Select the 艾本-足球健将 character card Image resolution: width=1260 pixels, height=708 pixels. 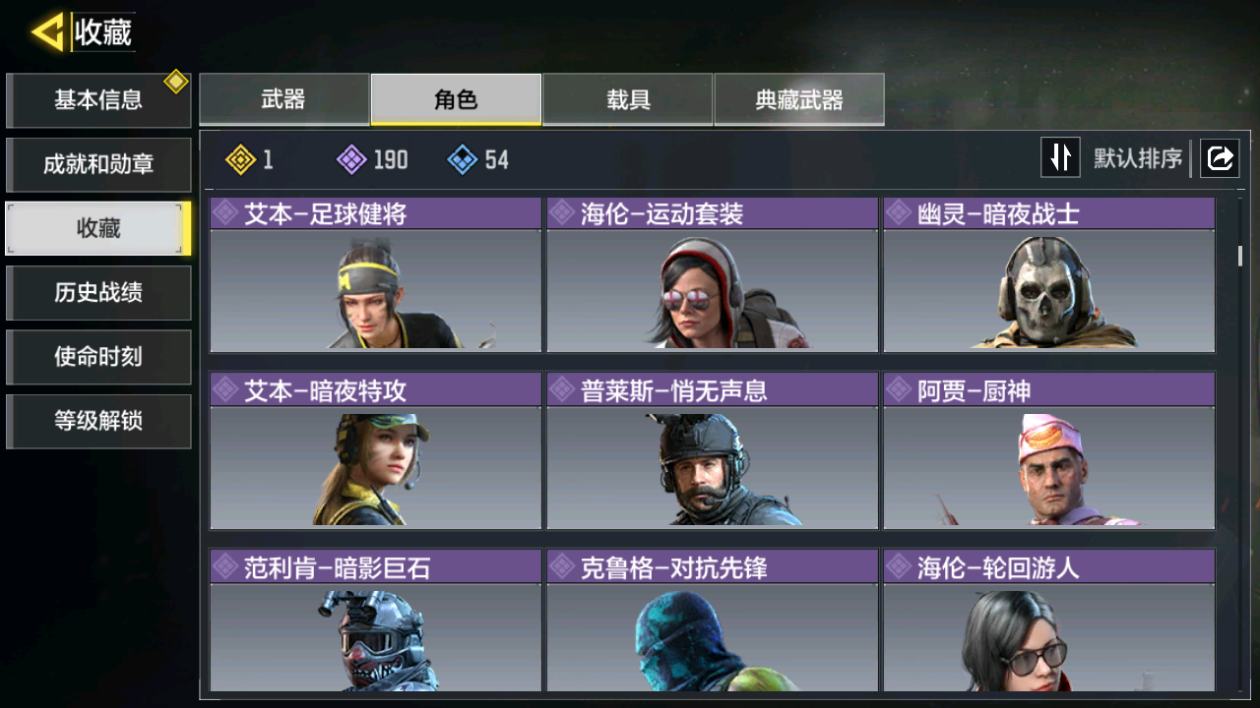(375, 275)
